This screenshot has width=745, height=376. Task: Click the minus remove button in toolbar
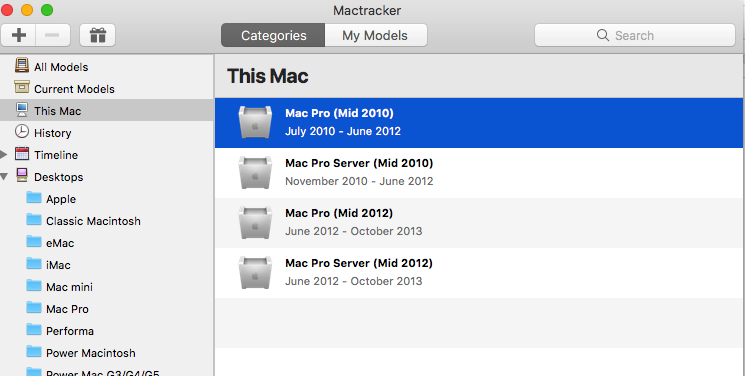tap(53, 35)
